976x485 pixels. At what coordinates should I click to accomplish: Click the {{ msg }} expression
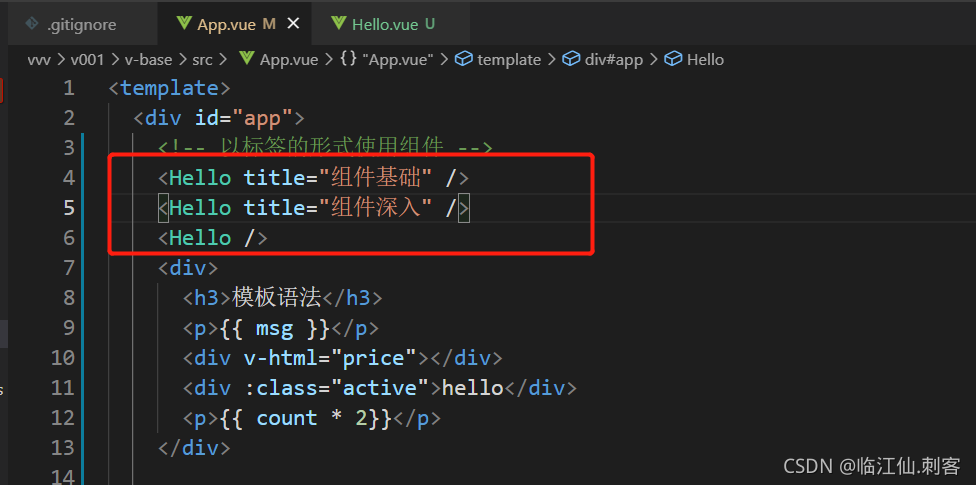[274, 327]
